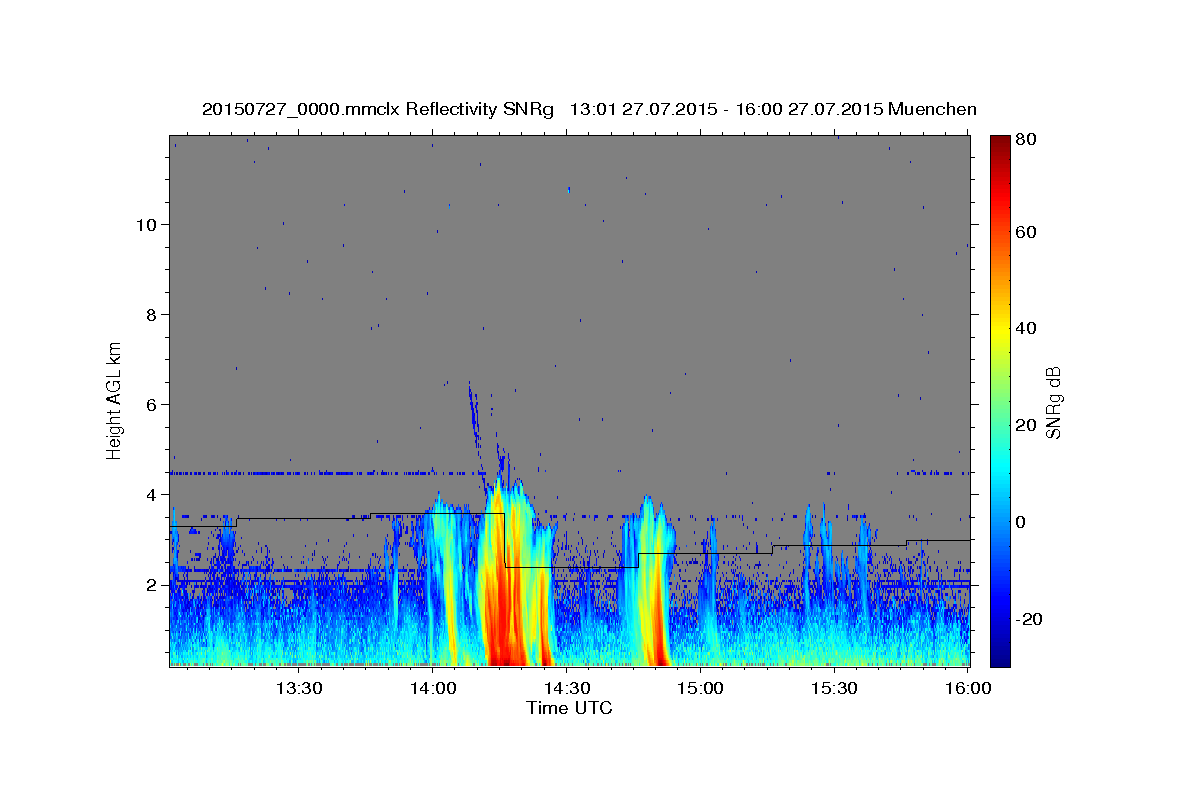The width and height of the screenshot is (1200, 800).
Task: Click the 15:30 time tick label
Action: point(834,688)
